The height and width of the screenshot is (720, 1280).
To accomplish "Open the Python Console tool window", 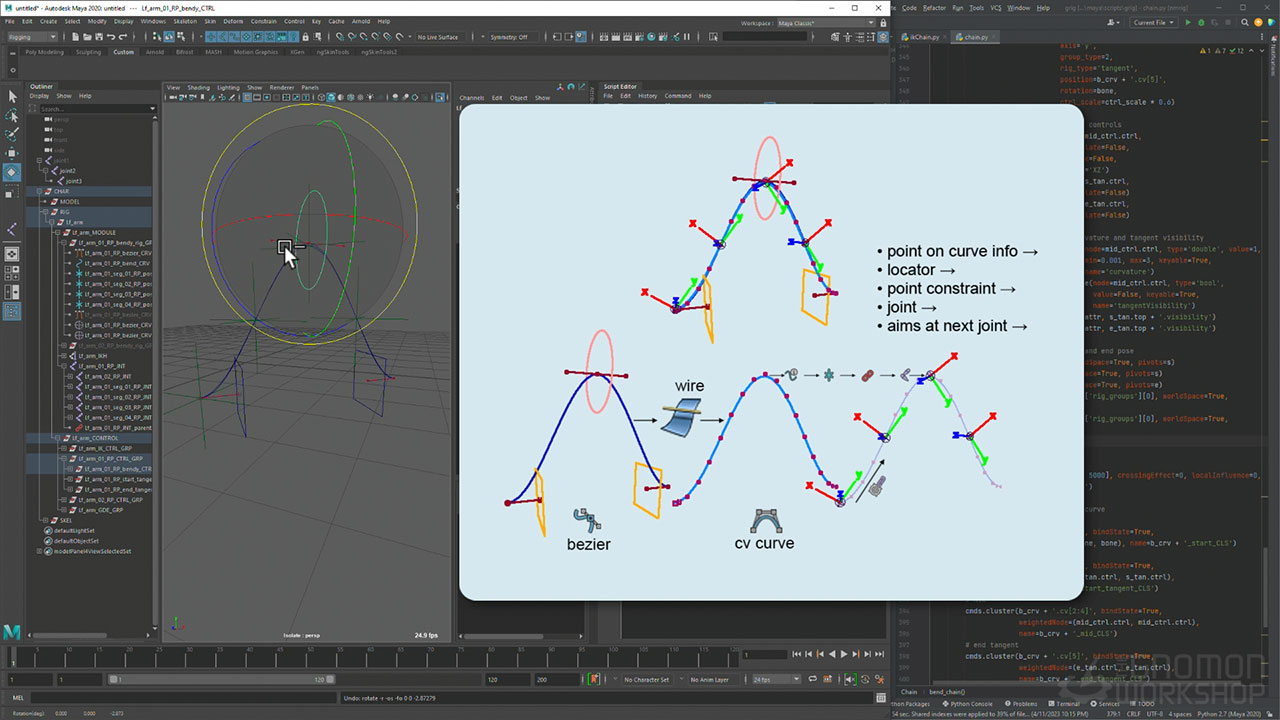I will 968,704.
